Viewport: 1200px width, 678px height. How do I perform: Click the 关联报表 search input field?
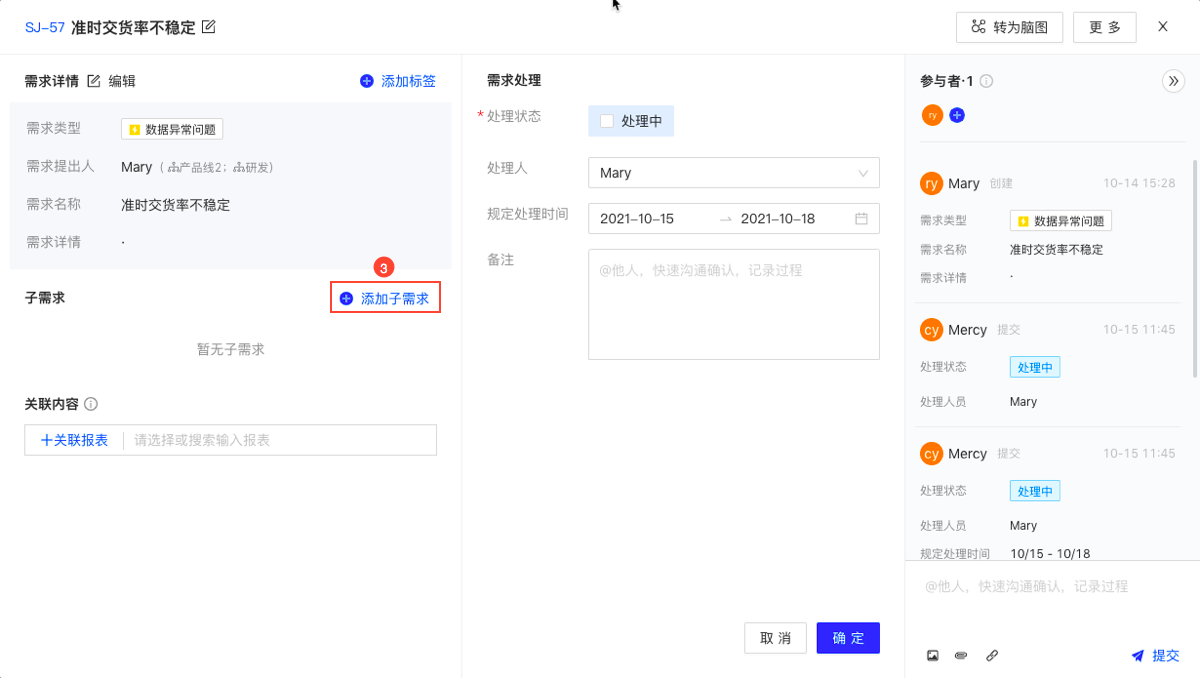tap(280, 440)
